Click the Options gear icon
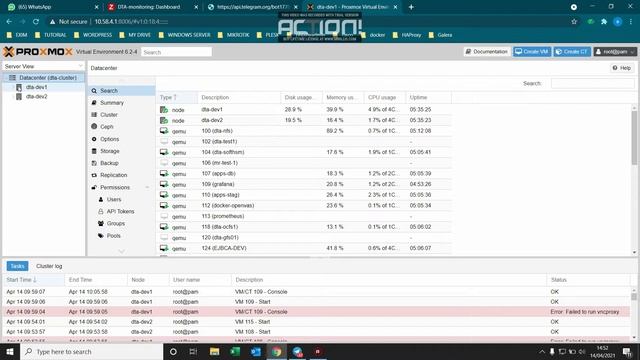640x360 pixels. click(x=94, y=139)
